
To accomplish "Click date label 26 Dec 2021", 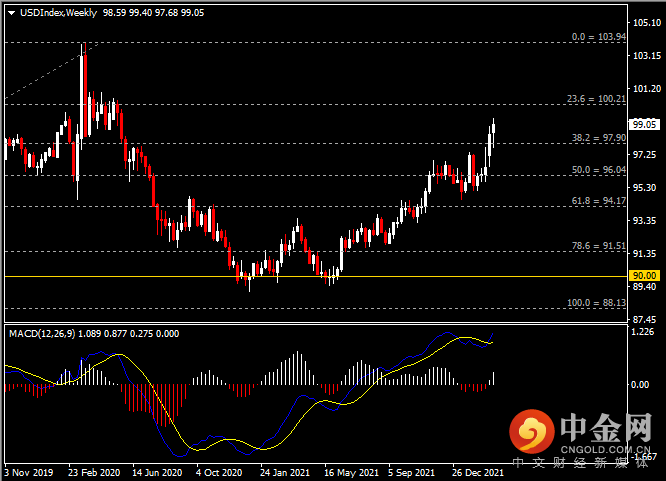I will (478, 473).
